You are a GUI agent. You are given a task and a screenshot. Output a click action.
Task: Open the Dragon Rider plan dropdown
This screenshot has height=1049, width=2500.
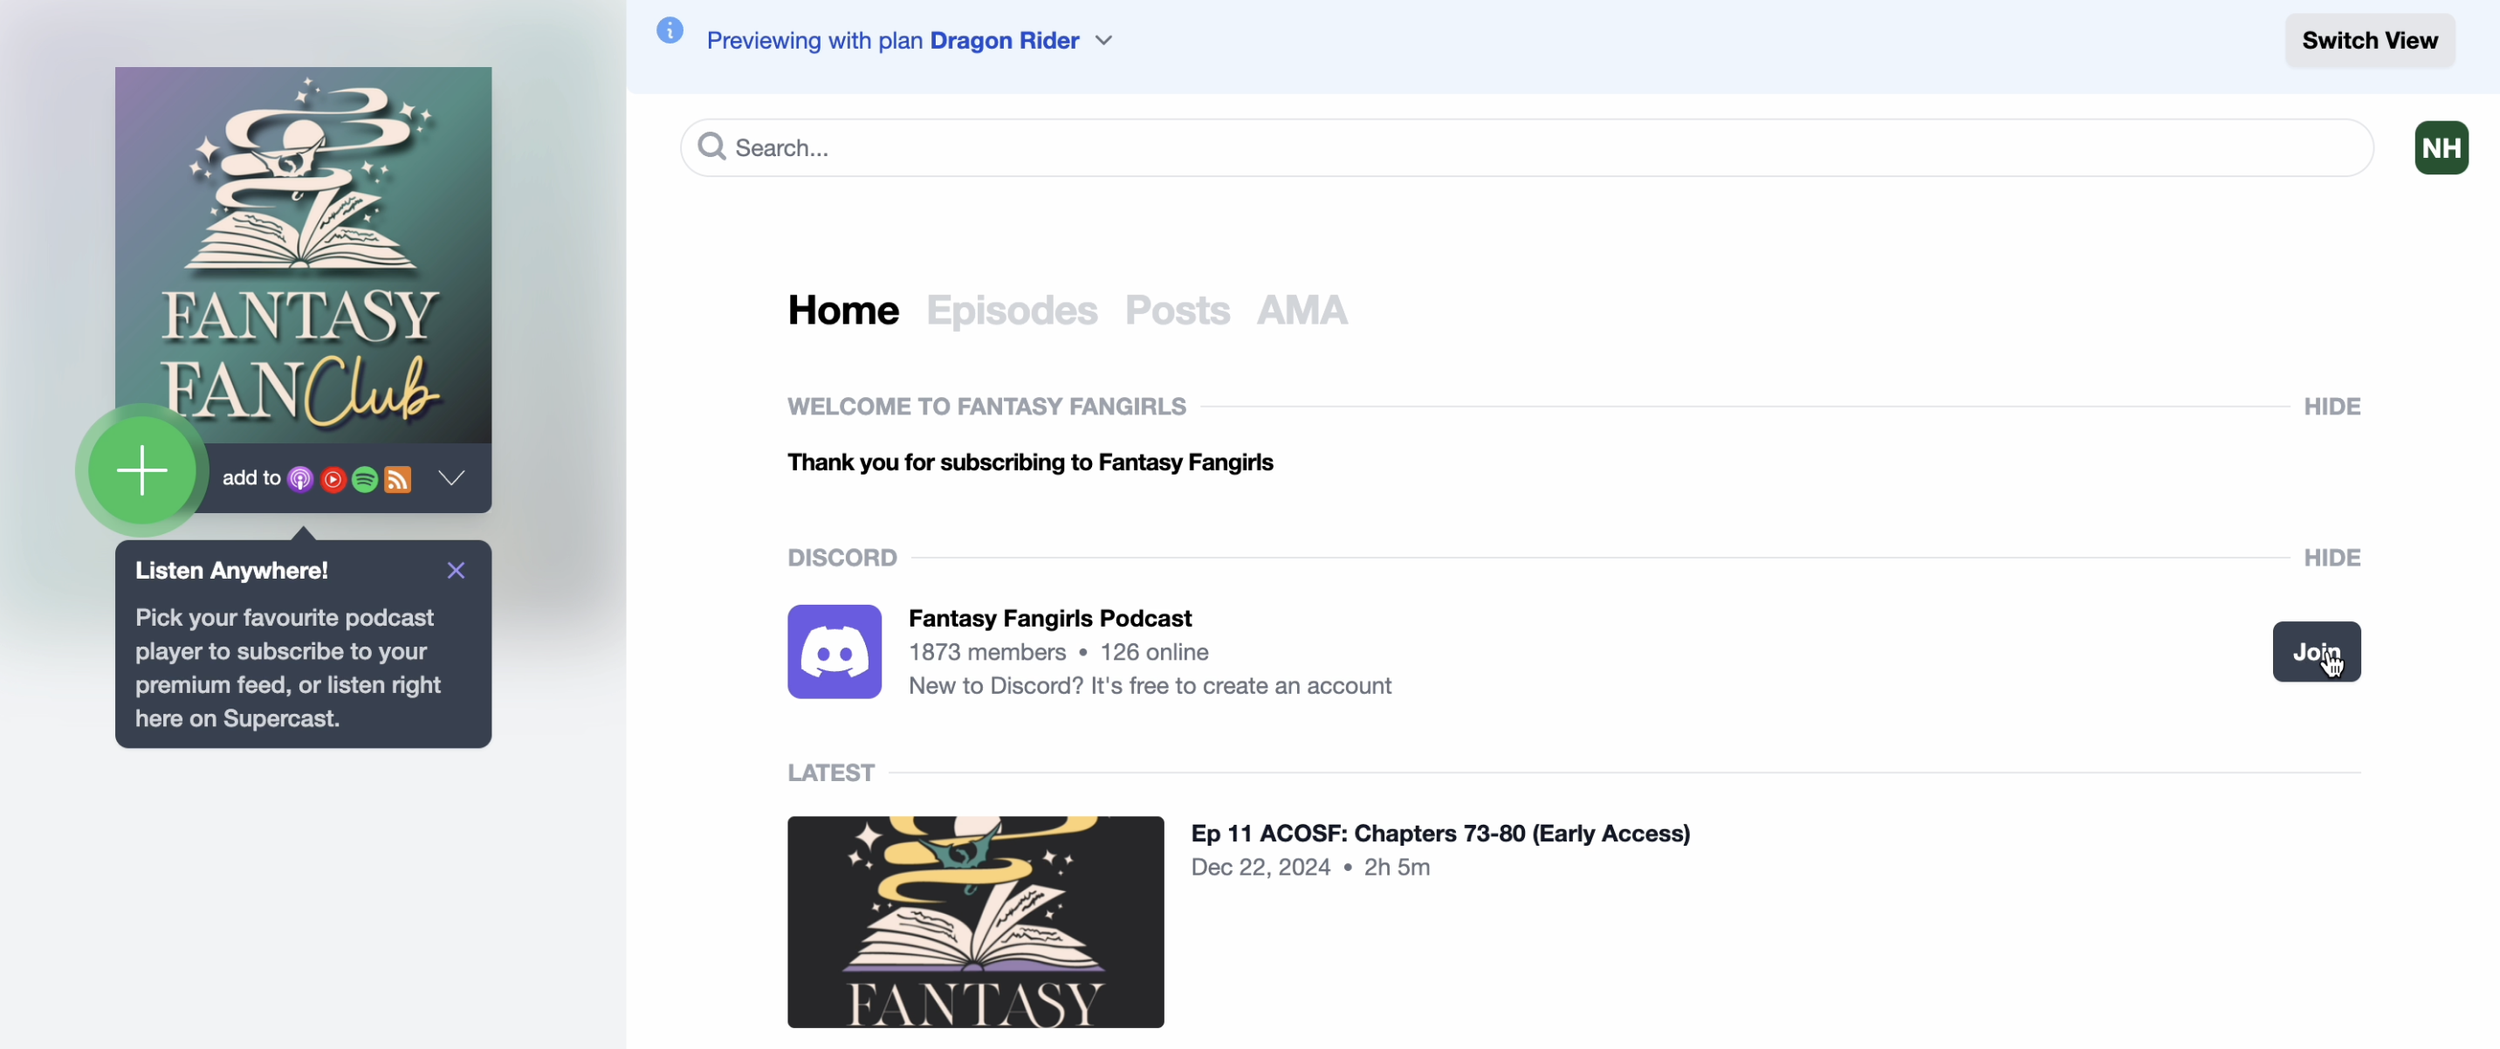[1022, 40]
